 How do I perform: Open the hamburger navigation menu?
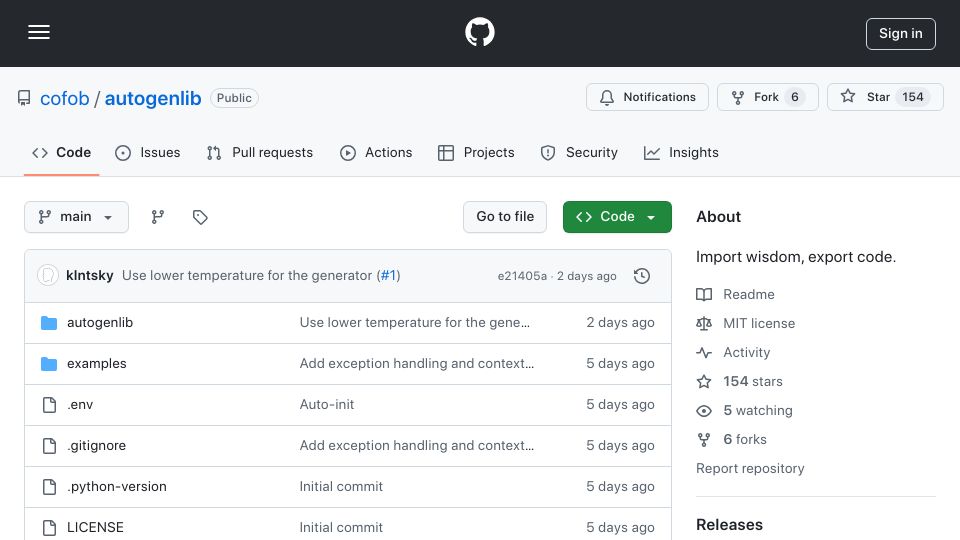(39, 32)
